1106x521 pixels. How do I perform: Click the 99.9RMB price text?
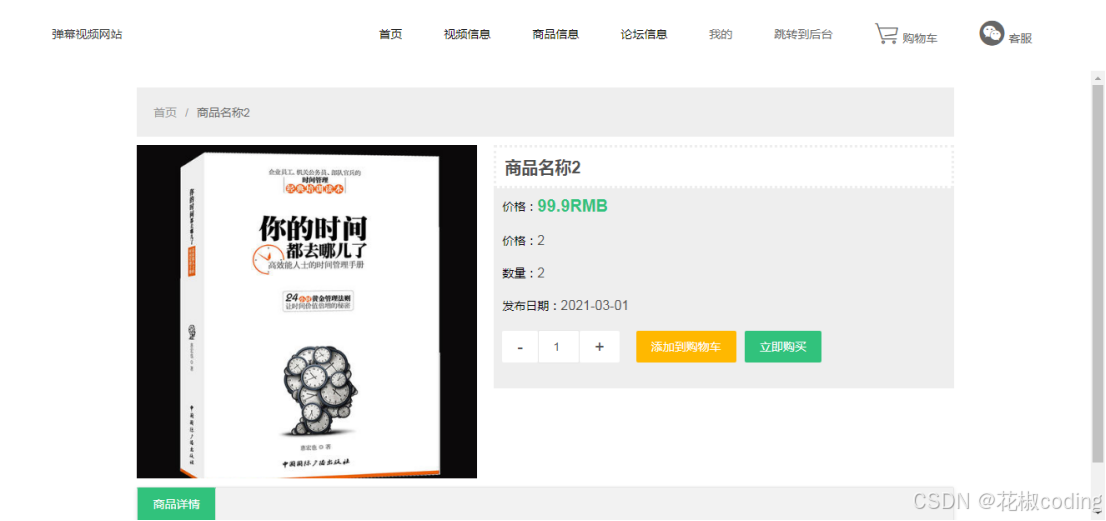pyautogui.click(x=573, y=206)
